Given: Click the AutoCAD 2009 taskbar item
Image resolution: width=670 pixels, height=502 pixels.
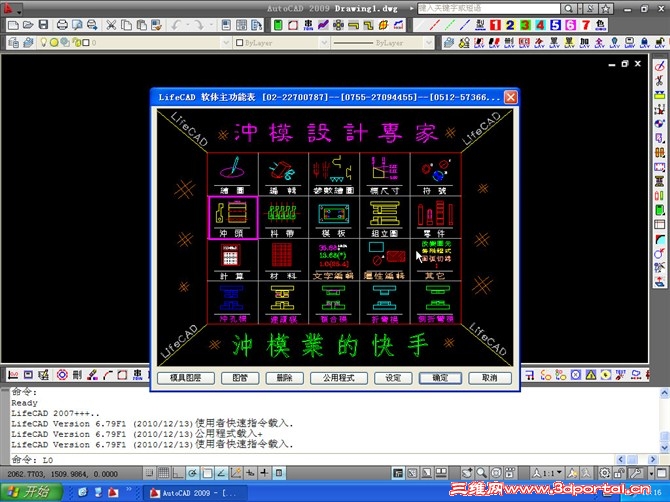Looking at the screenshot, I should [194, 493].
